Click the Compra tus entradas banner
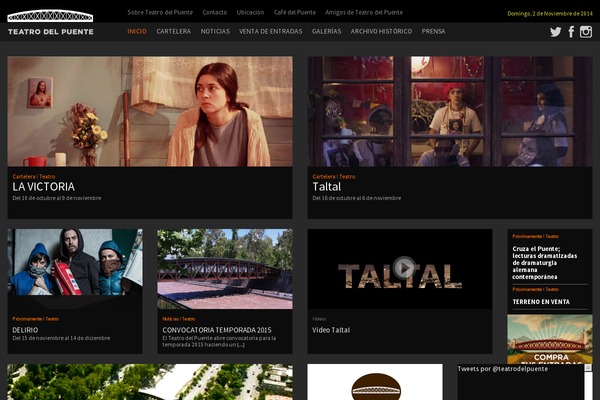 pos(549,339)
